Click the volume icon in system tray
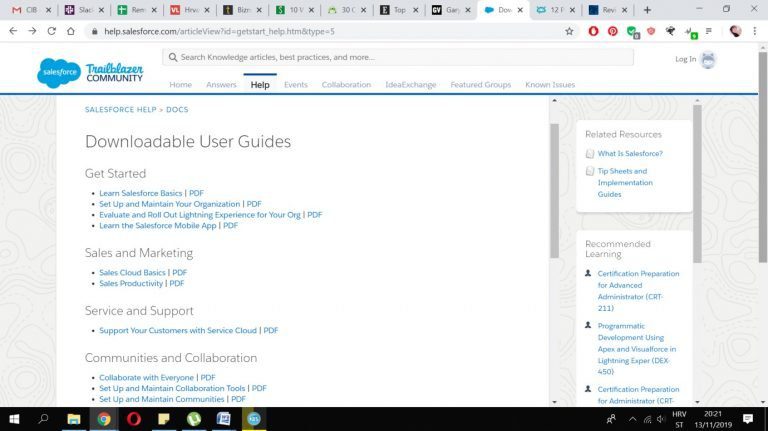768x431 pixels. click(661, 419)
